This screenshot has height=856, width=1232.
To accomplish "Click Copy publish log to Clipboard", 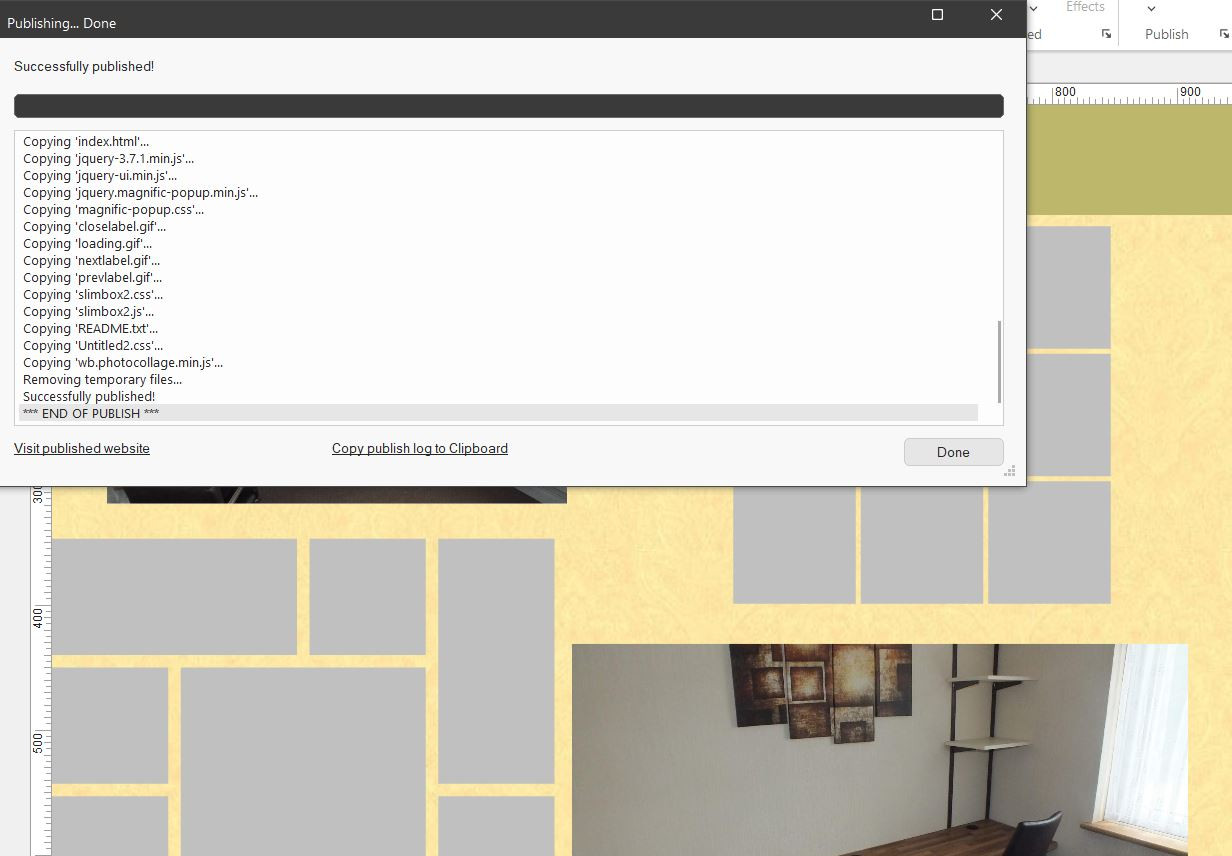I will click(420, 448).
